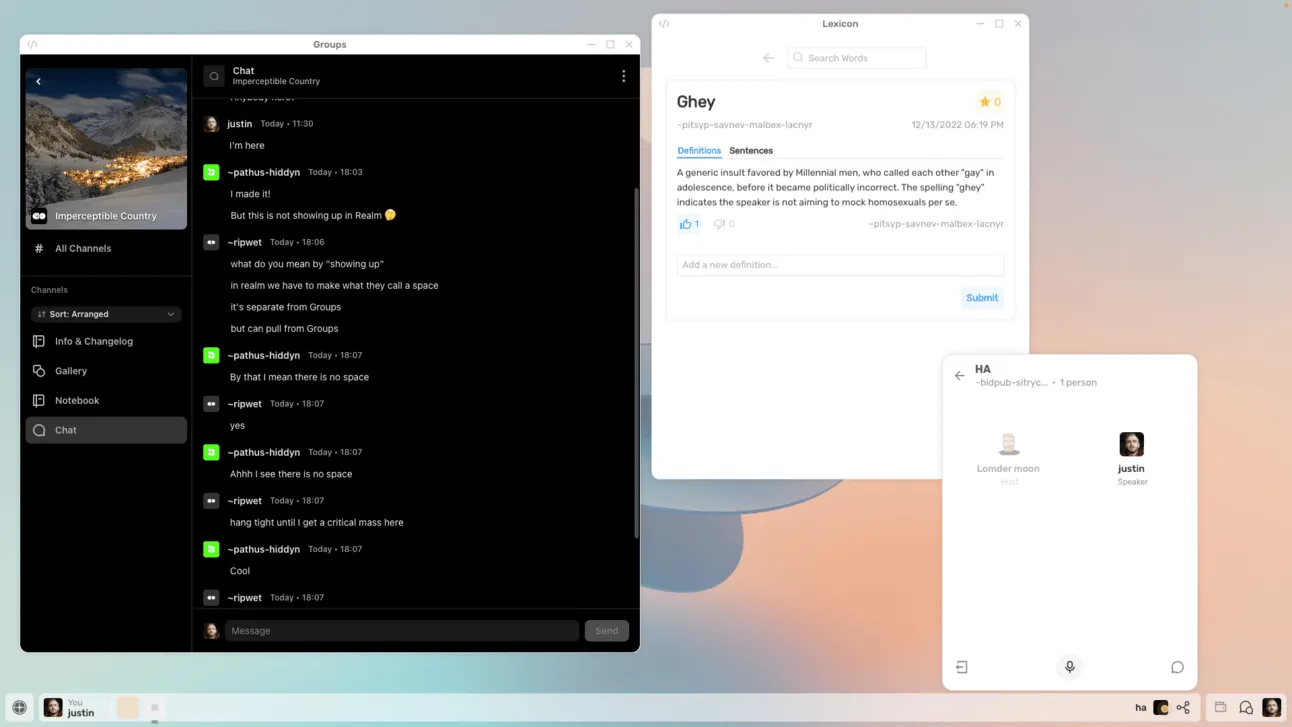1292x727 pixels.
Task: Click the chat search icon in Groups header
Action: point(214,76)
